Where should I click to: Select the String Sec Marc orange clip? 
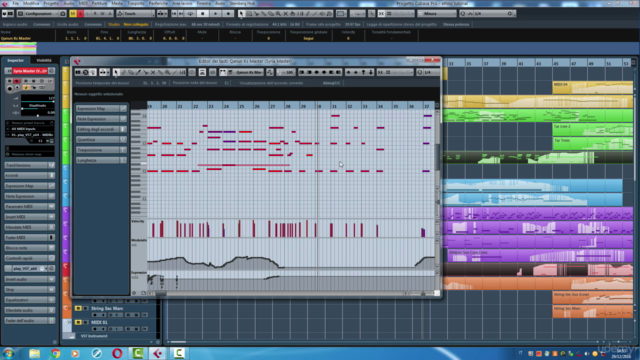tap(593, 311)
